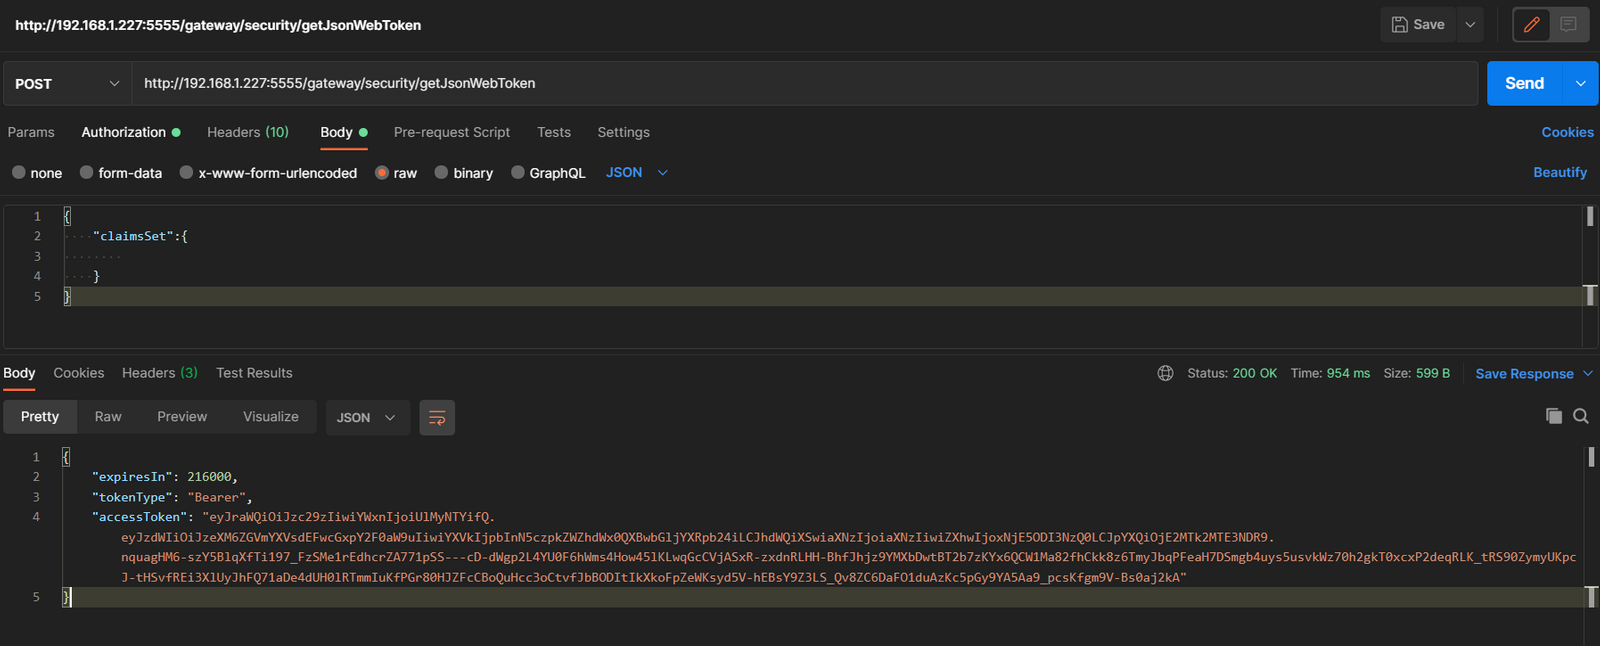Open the comments icon at top right
The height and width of the screenshot is (646, 1600).
pos(1568,25)
